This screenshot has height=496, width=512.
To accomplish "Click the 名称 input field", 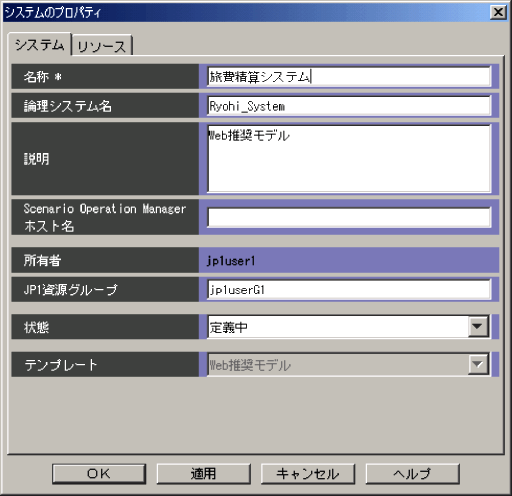I will 349,77.
